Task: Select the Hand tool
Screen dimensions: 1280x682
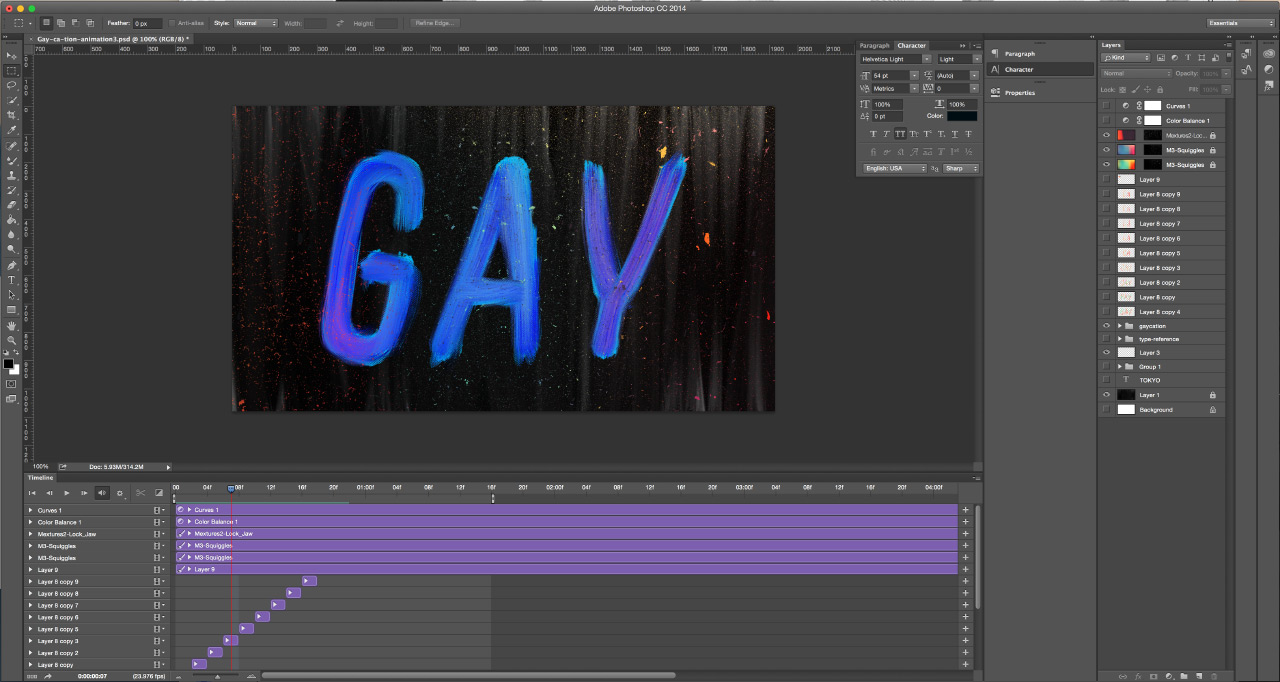Action: pos(12,325)
